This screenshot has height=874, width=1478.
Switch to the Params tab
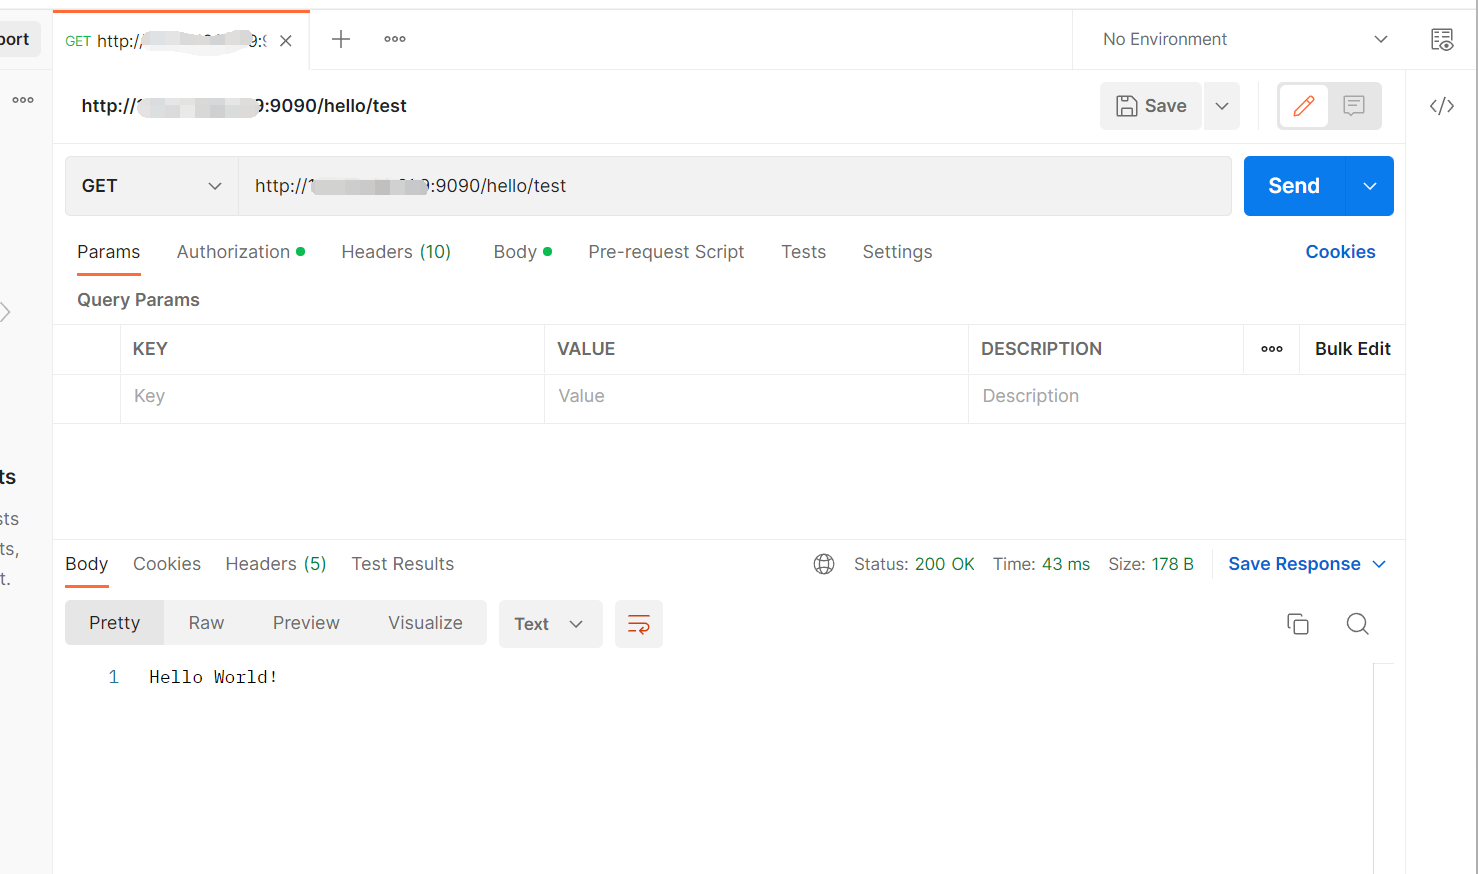[x=109, y=252]
